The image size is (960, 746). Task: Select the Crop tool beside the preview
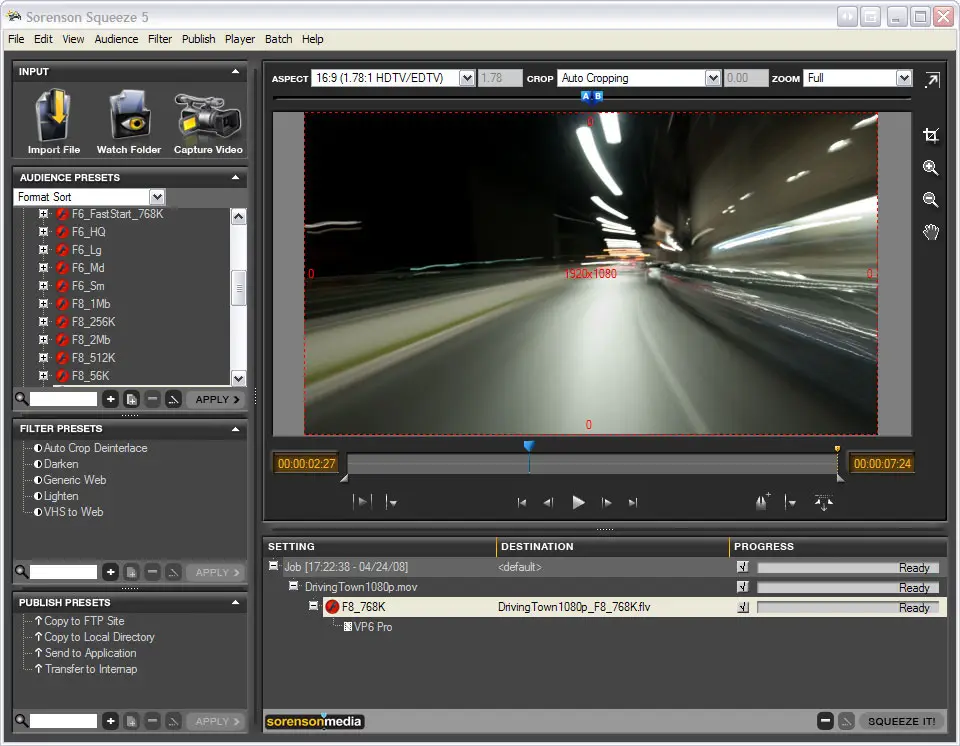[931, 135]
